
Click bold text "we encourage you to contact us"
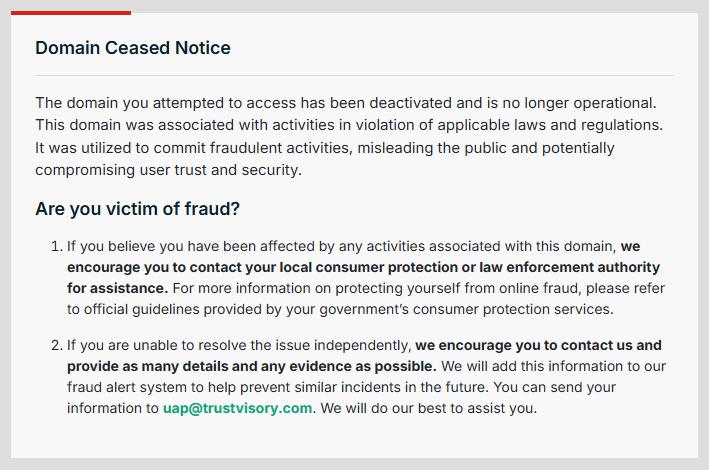[538, 345]
